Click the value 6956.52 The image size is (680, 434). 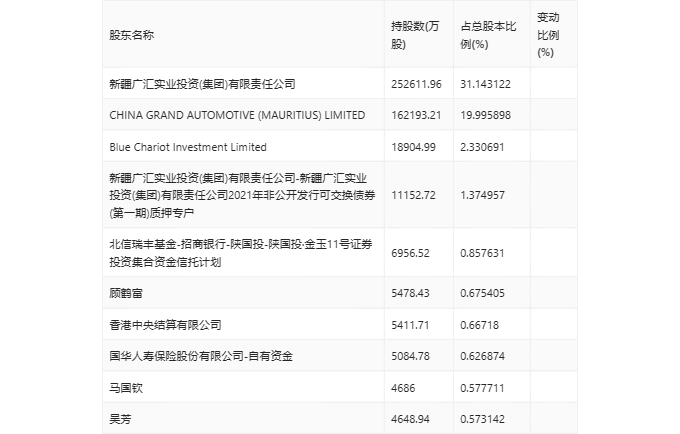pos(410,253)
